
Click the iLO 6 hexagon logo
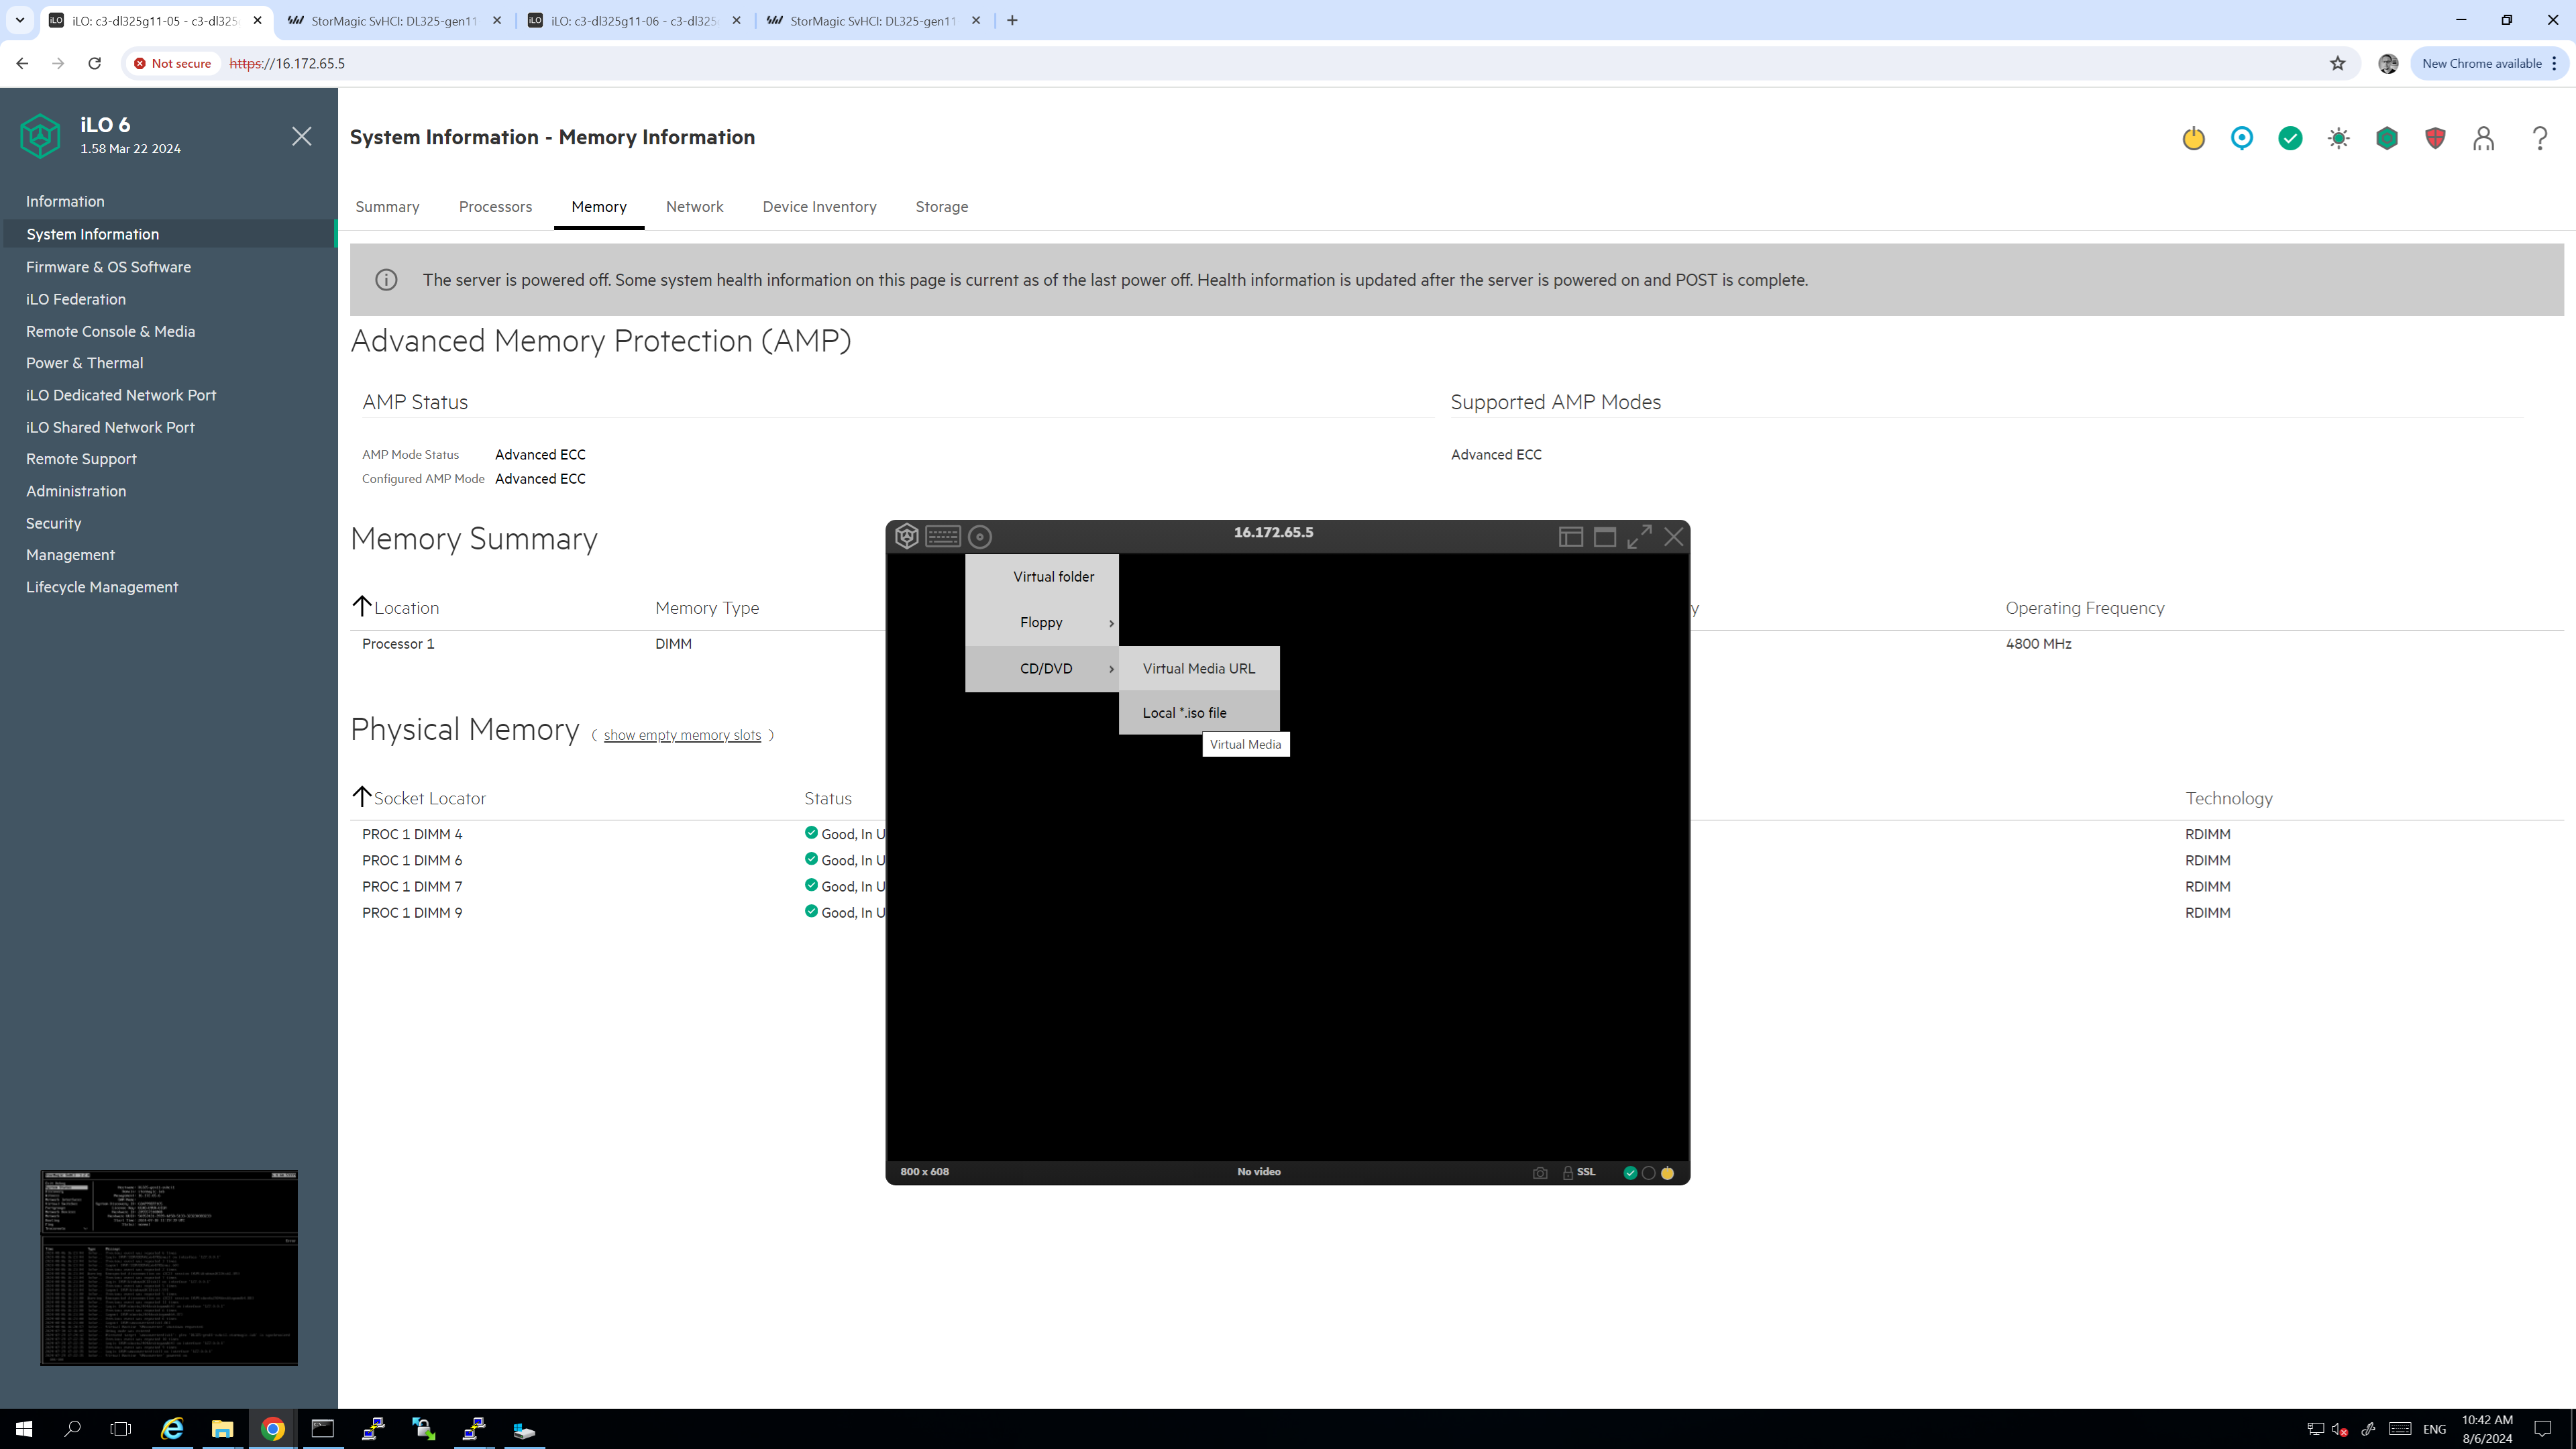click(x=40, y=135)
